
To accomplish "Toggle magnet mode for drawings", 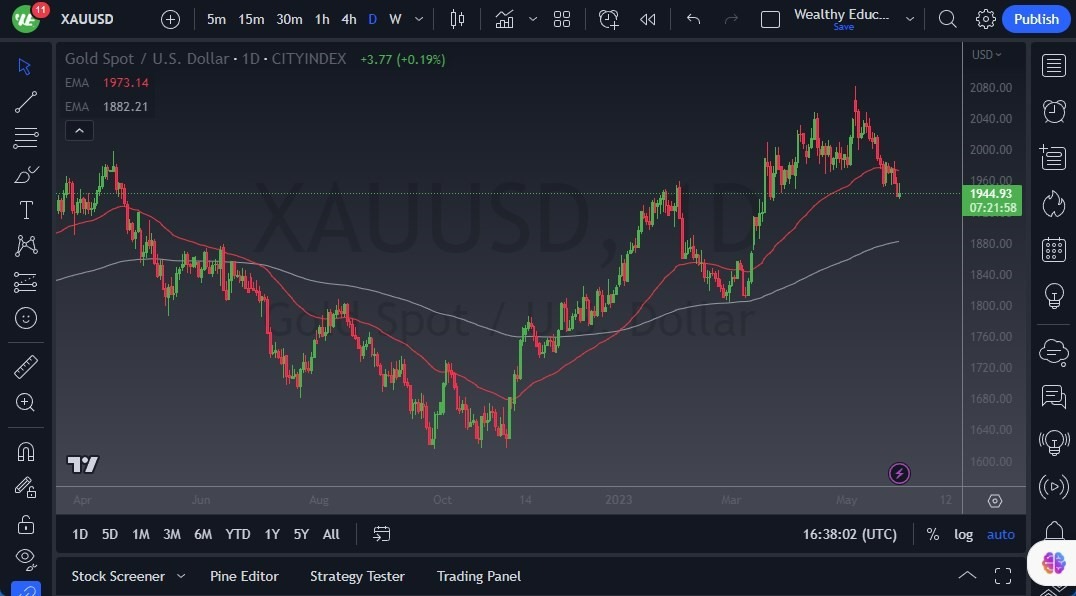I will [x=25, y=452].
